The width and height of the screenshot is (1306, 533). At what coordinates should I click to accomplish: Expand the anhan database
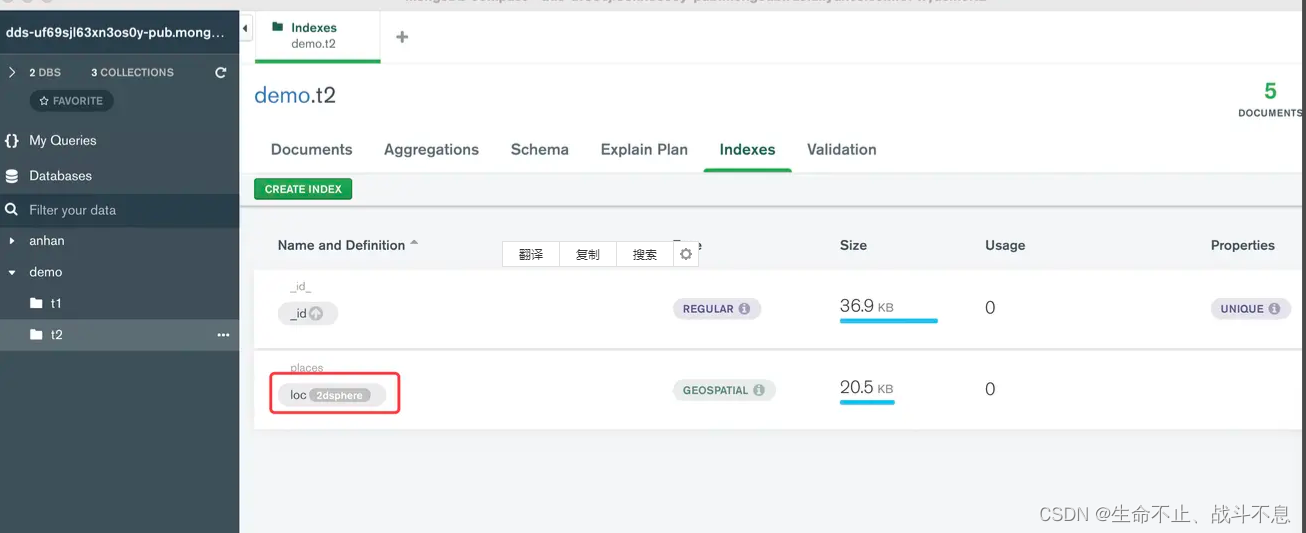(x=12, y=241)
